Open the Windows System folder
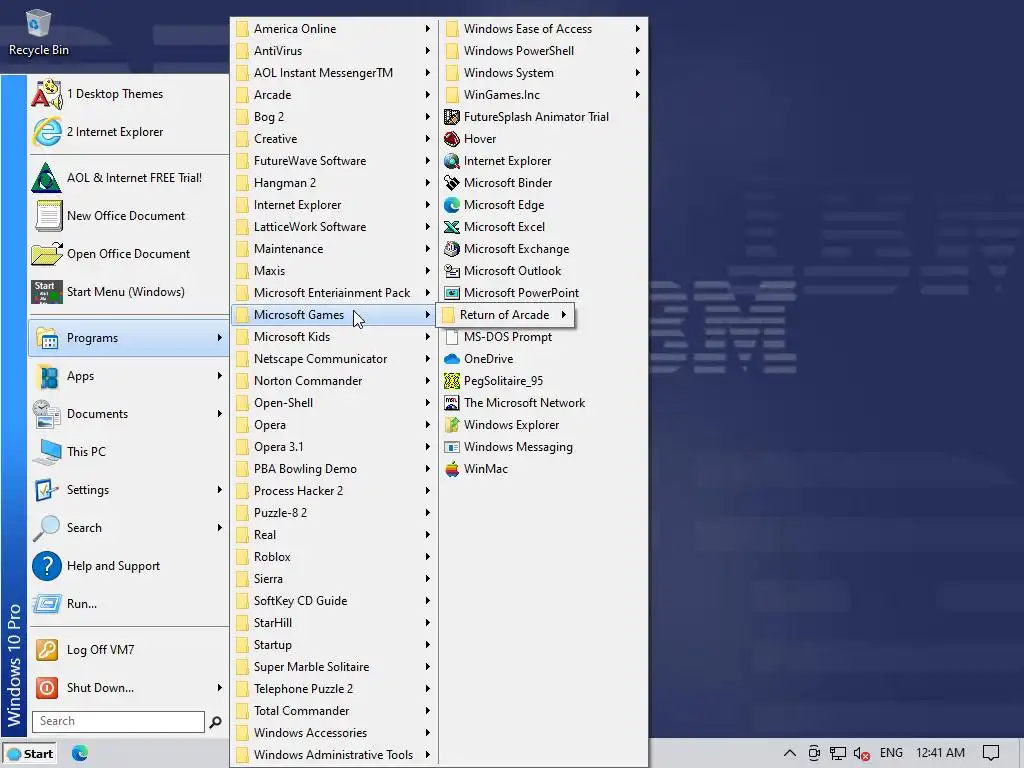1024x768 pixels. pos(543,73)
